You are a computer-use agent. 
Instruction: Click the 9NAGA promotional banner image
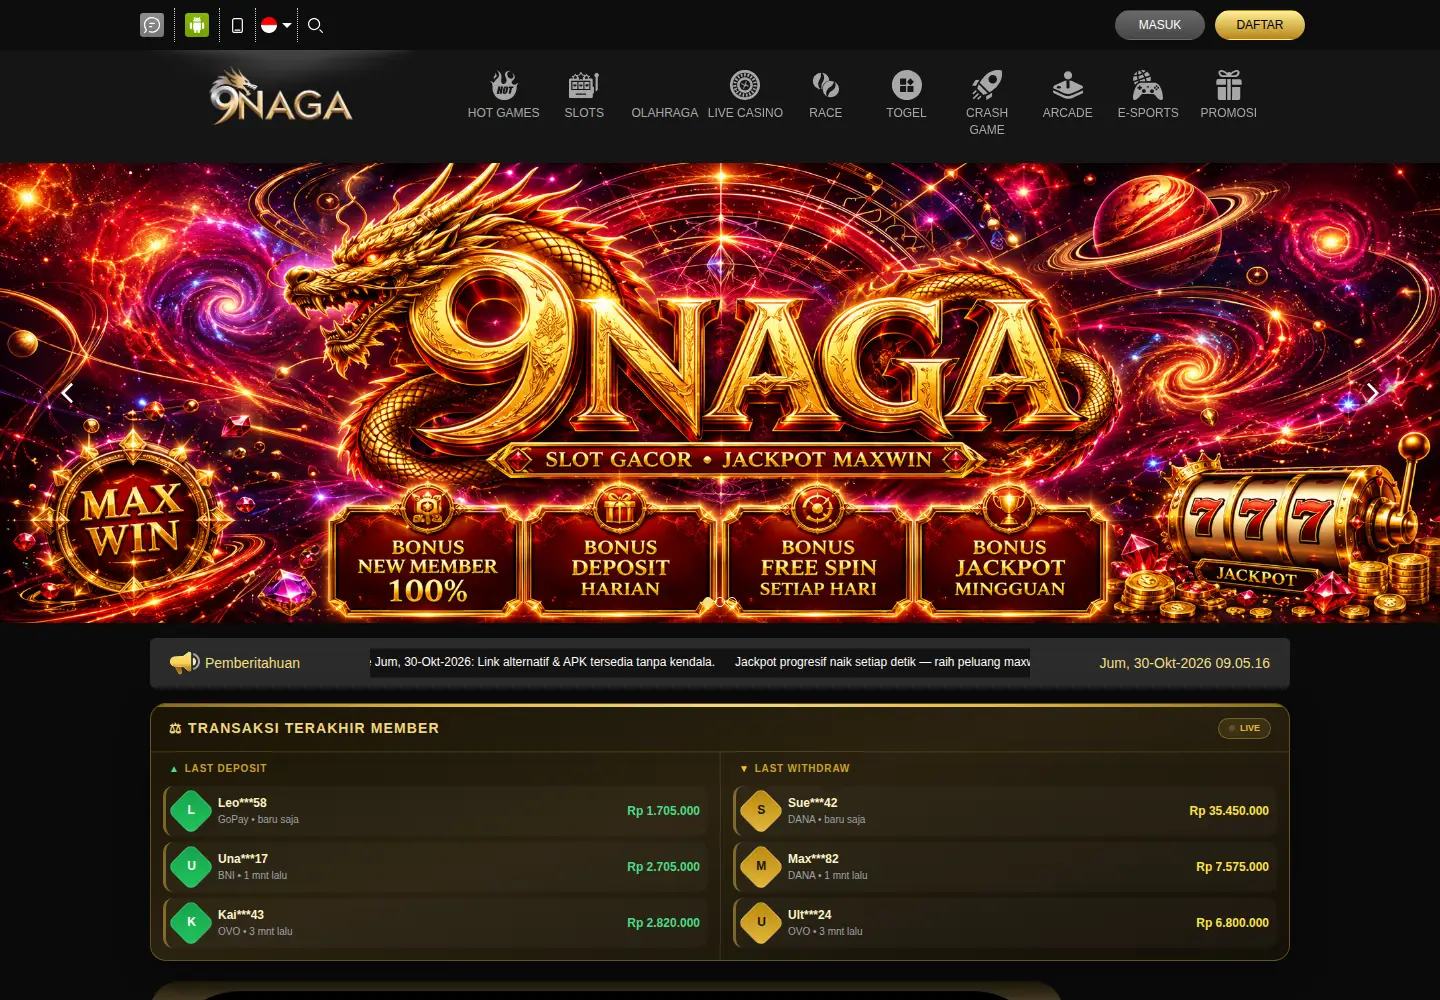(x=720, y=392)
